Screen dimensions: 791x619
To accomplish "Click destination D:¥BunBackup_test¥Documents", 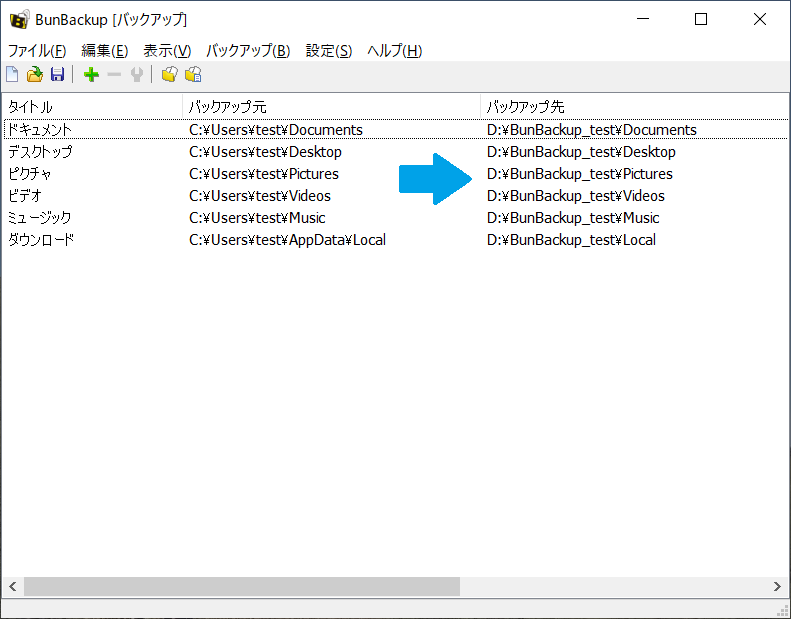I will pyautogui.click(x=592, y=130).
